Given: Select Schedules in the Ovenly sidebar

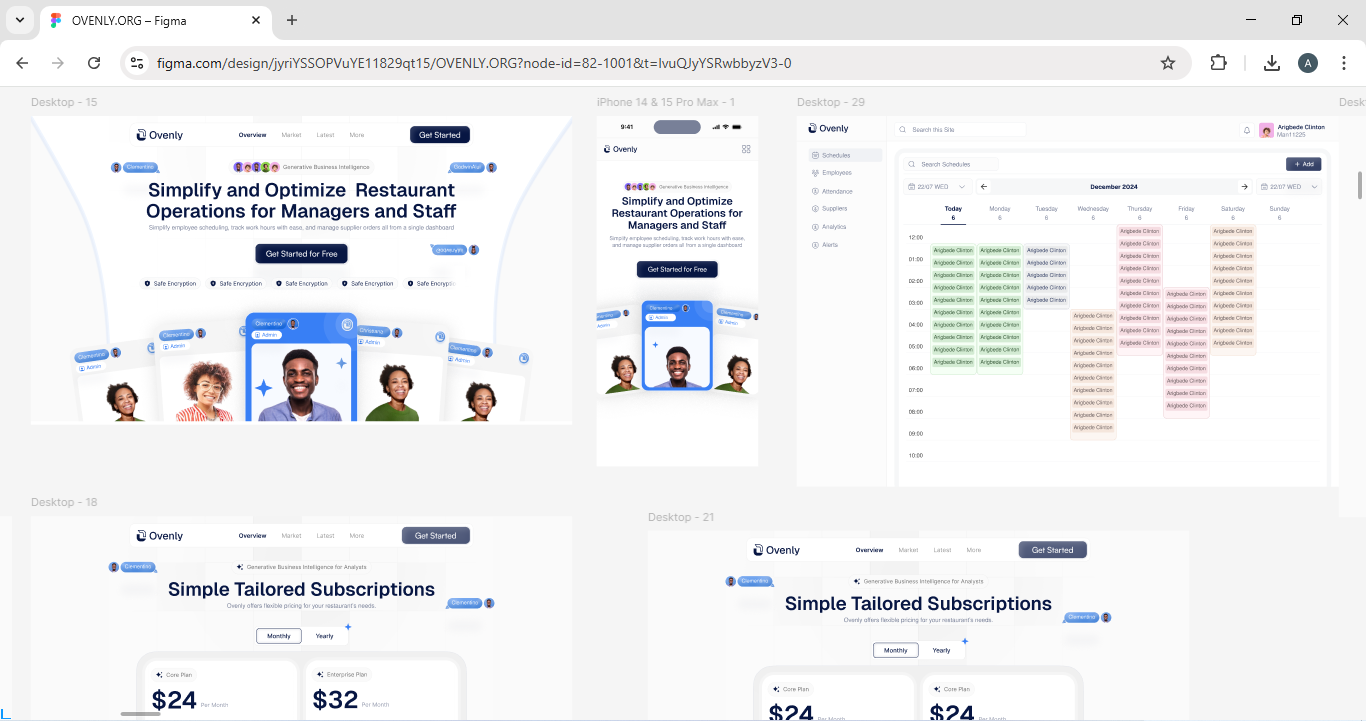Looking at the screenshot, I should pyautogui.click(x=845, y=155).
